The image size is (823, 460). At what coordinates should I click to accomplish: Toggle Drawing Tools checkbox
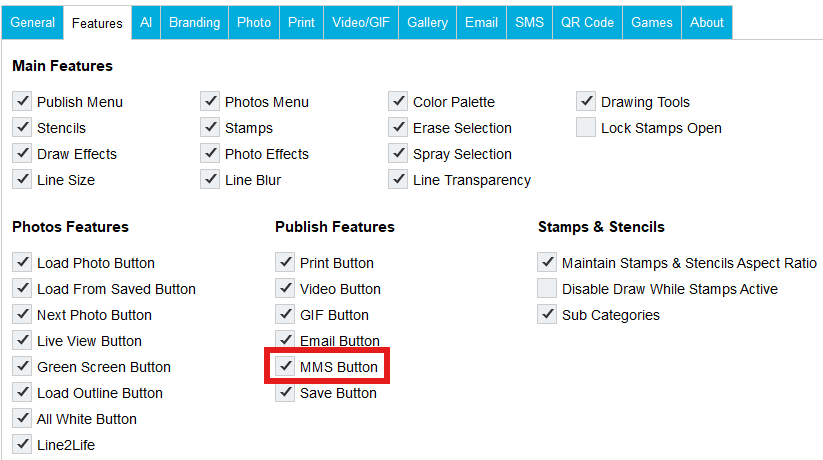[x=586, y=101]
